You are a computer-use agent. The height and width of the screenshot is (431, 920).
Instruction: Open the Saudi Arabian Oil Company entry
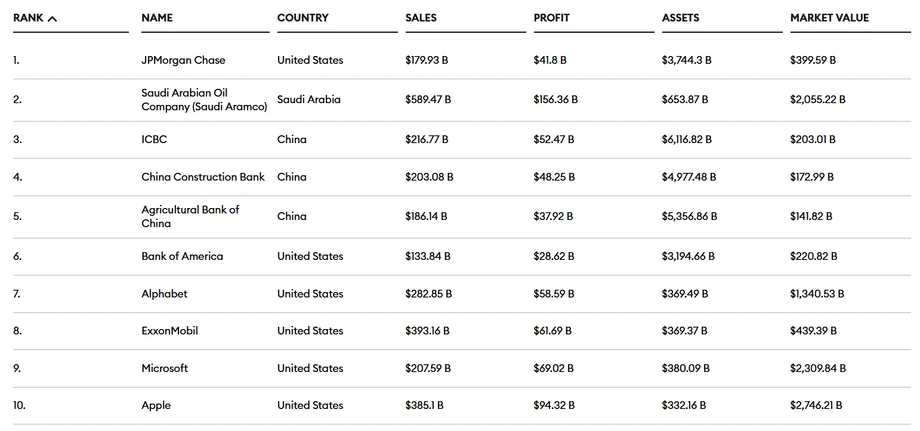204,100
